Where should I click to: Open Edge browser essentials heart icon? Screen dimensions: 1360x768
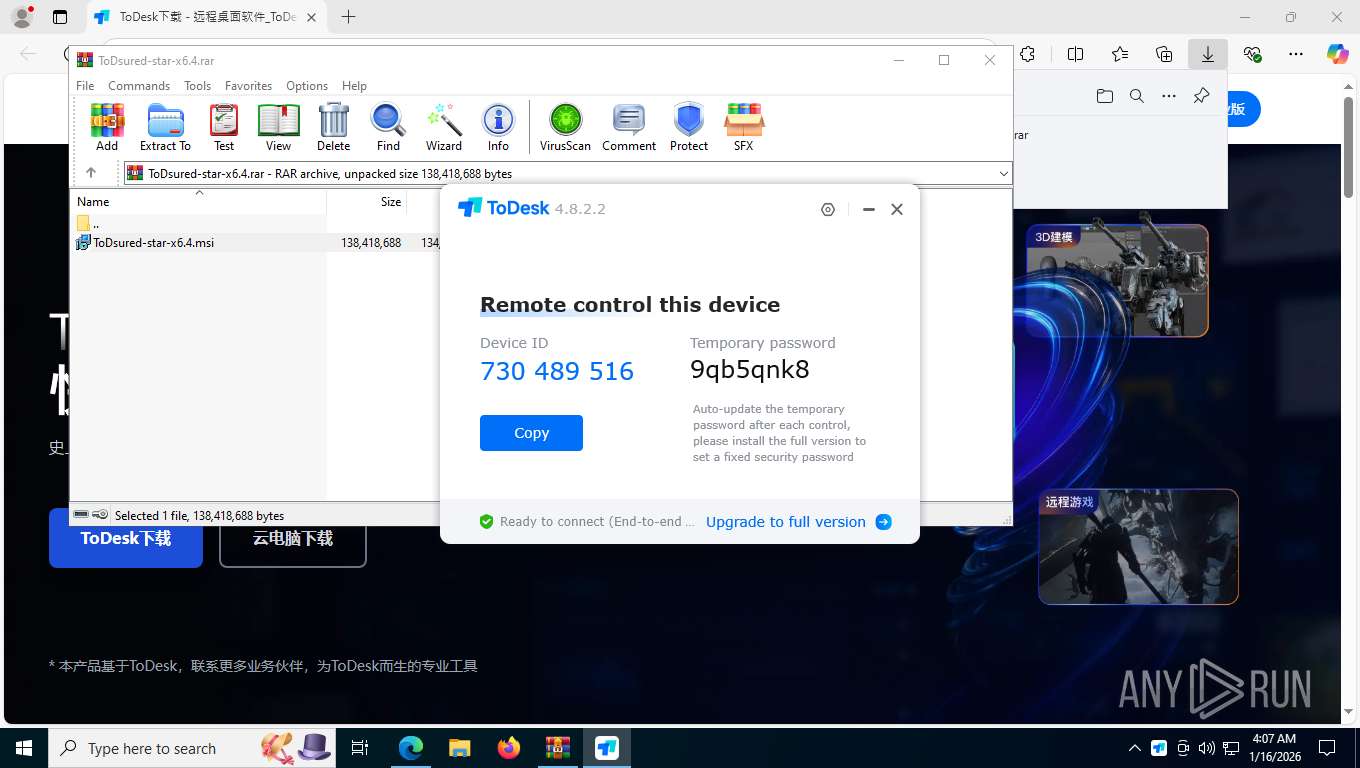coord(1252,55)
